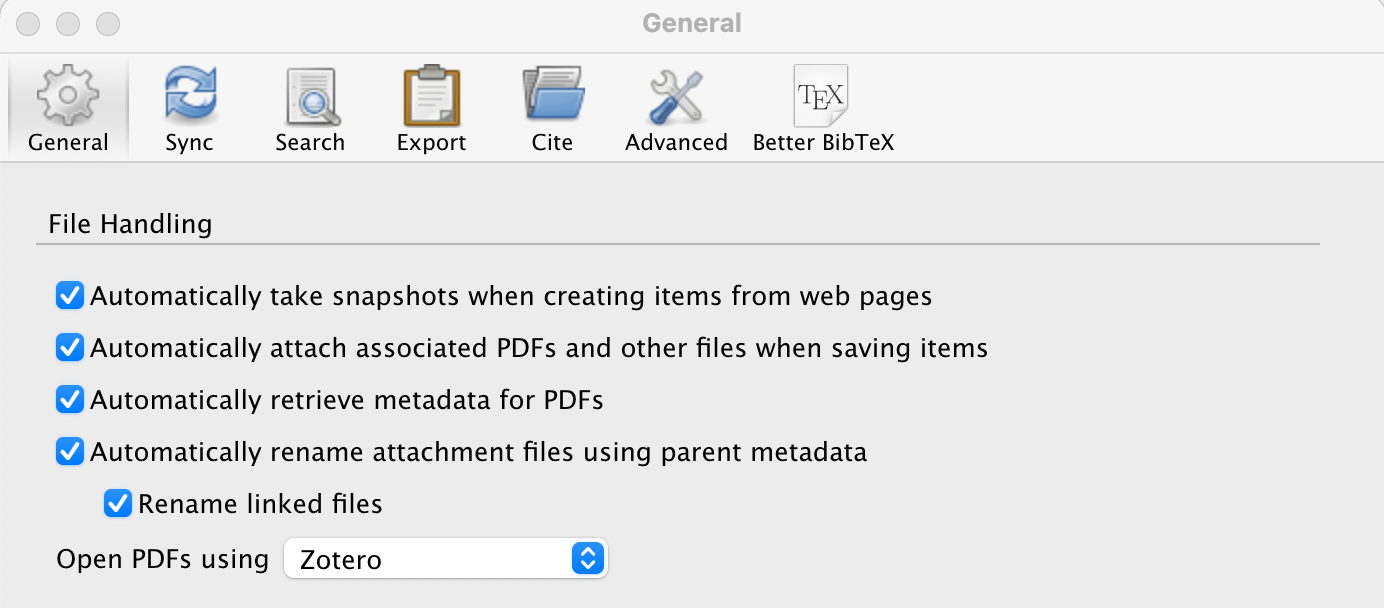Toggle automatic metadata retrieval for PDFs
This screenshot has height=608, width=1384.
70,400
